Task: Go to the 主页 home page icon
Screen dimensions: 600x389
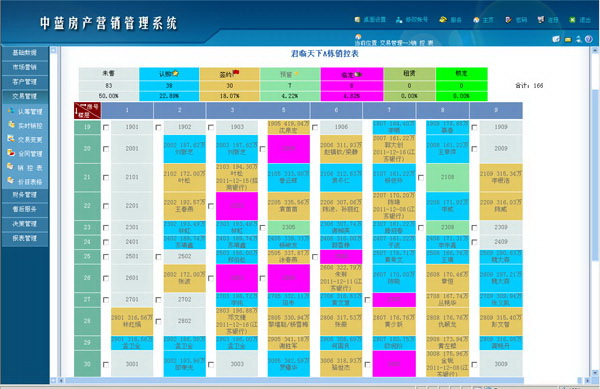Action: [x=476, y=20]
